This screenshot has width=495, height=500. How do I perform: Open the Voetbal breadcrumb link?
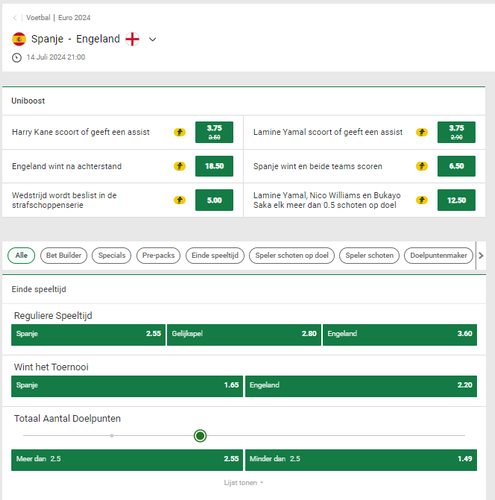[38, 18]
